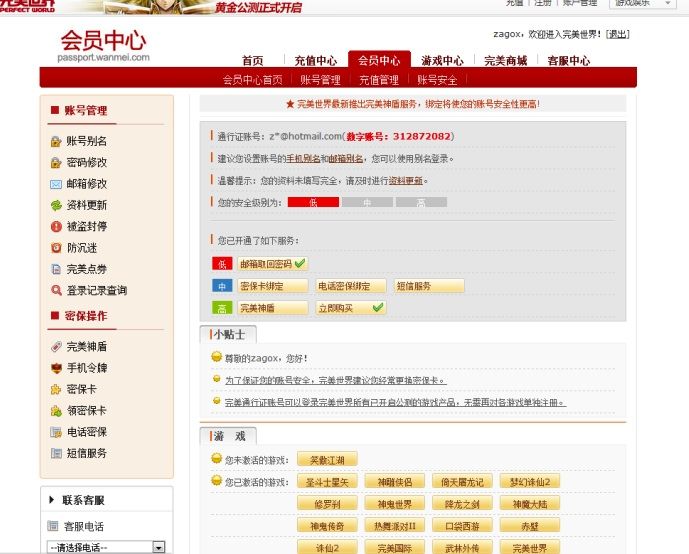Open 充值管理 in red submenu
689x554 pixels.
(379, 80)
